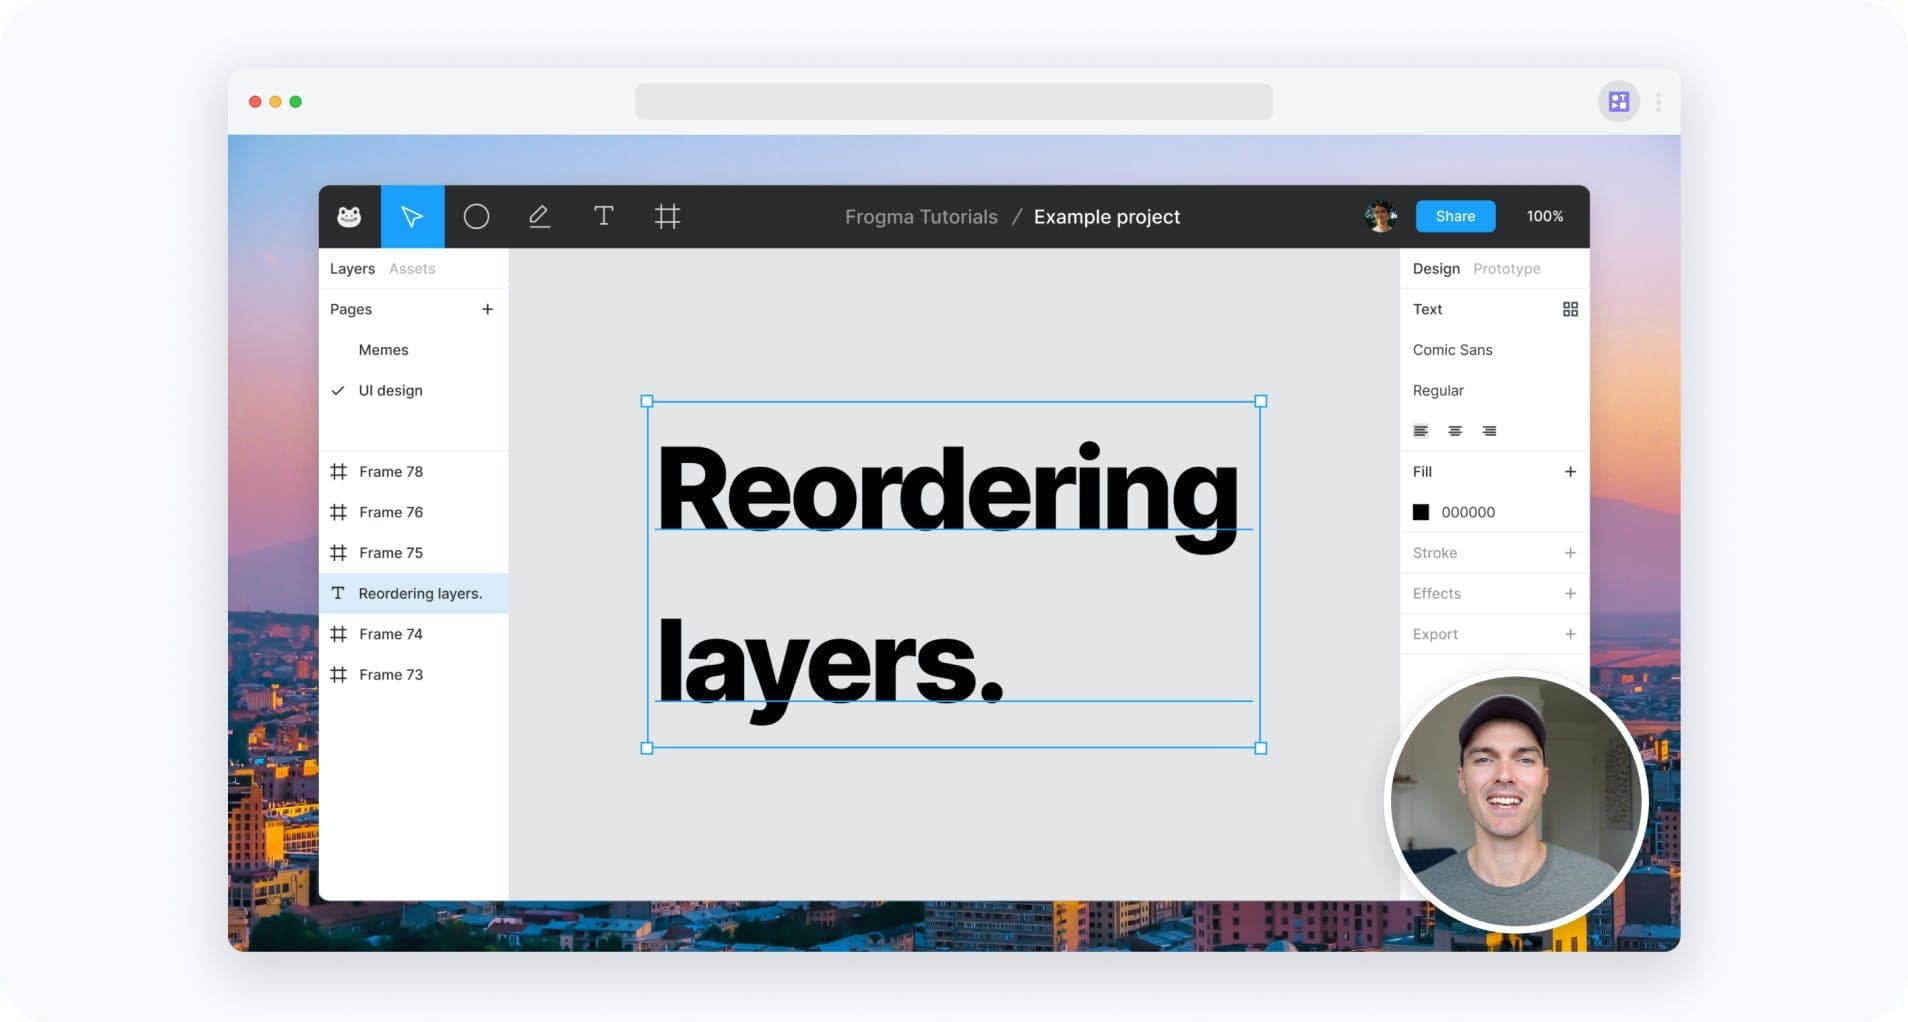This screenshot has width=1908, height=1022.
Task: Select the Frame 78 layer
Action: pyautogui.click(x=413, y=471)
